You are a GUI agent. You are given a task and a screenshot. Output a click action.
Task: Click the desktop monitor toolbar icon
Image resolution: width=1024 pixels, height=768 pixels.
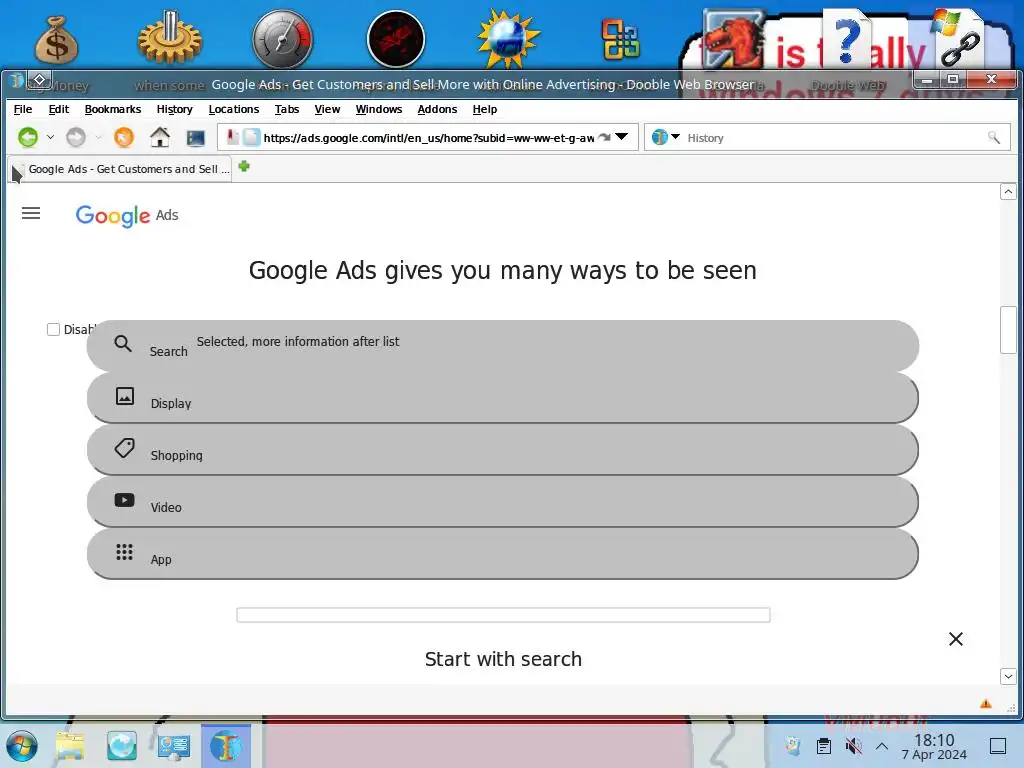pos(195,138)
